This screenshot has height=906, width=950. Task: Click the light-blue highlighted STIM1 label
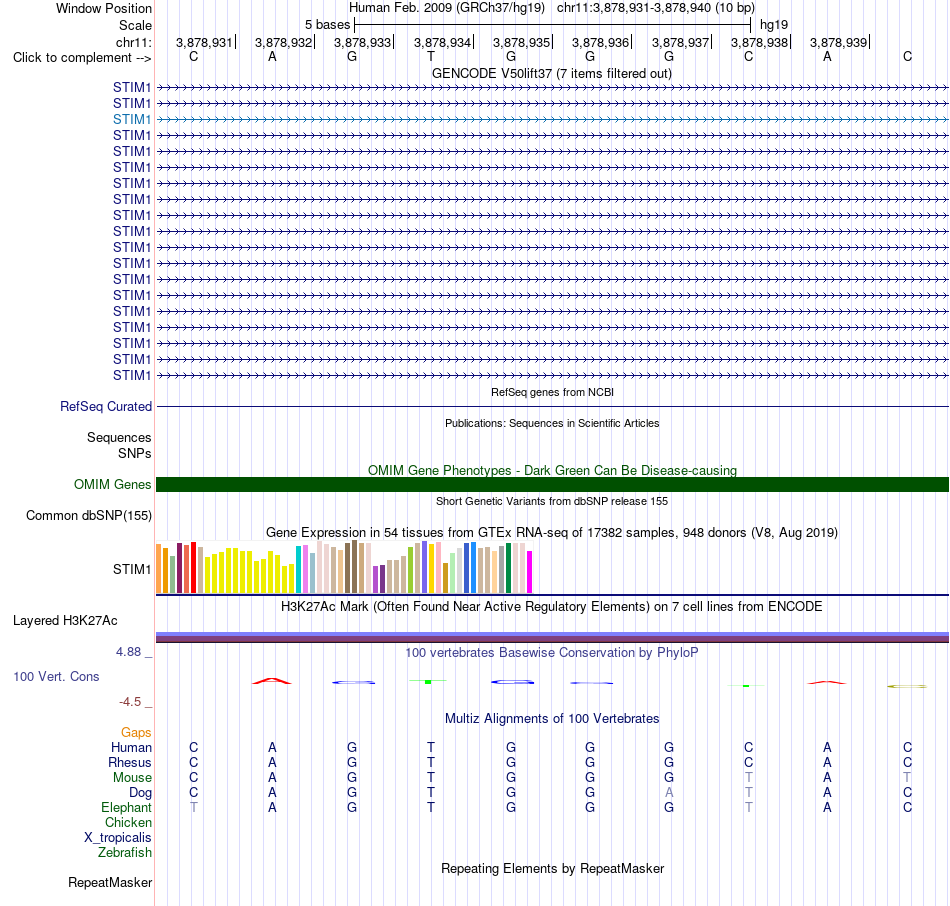pyautogui.click(x=131, y=119)
